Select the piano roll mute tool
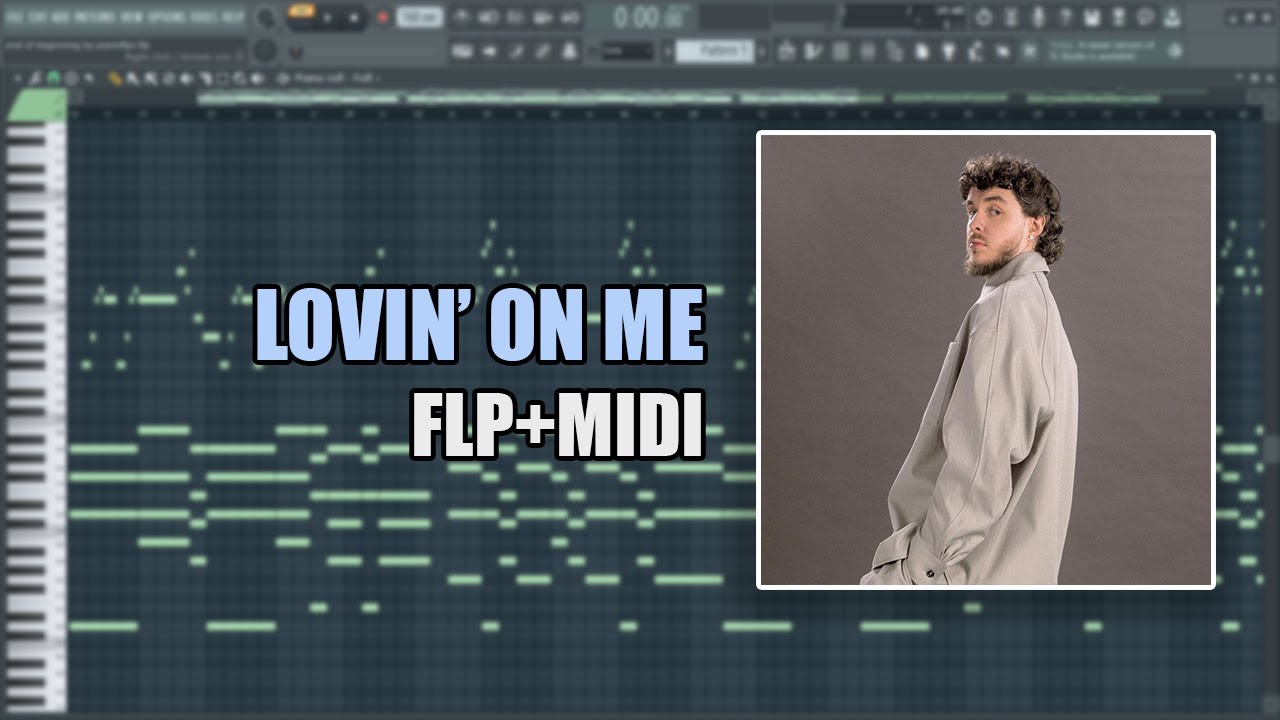The width and height of the screenshot is (1280, 720). point(186,78)
